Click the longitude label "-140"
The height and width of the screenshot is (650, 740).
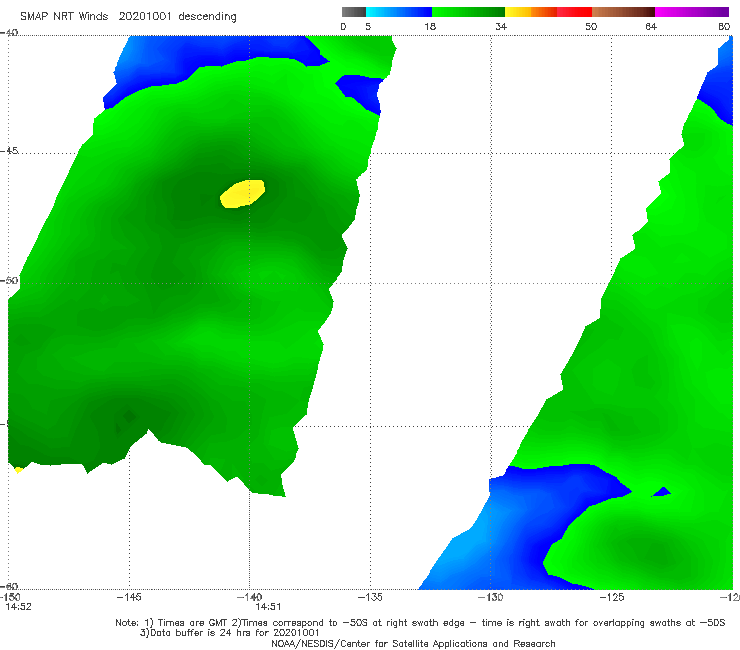pos(249,597)
